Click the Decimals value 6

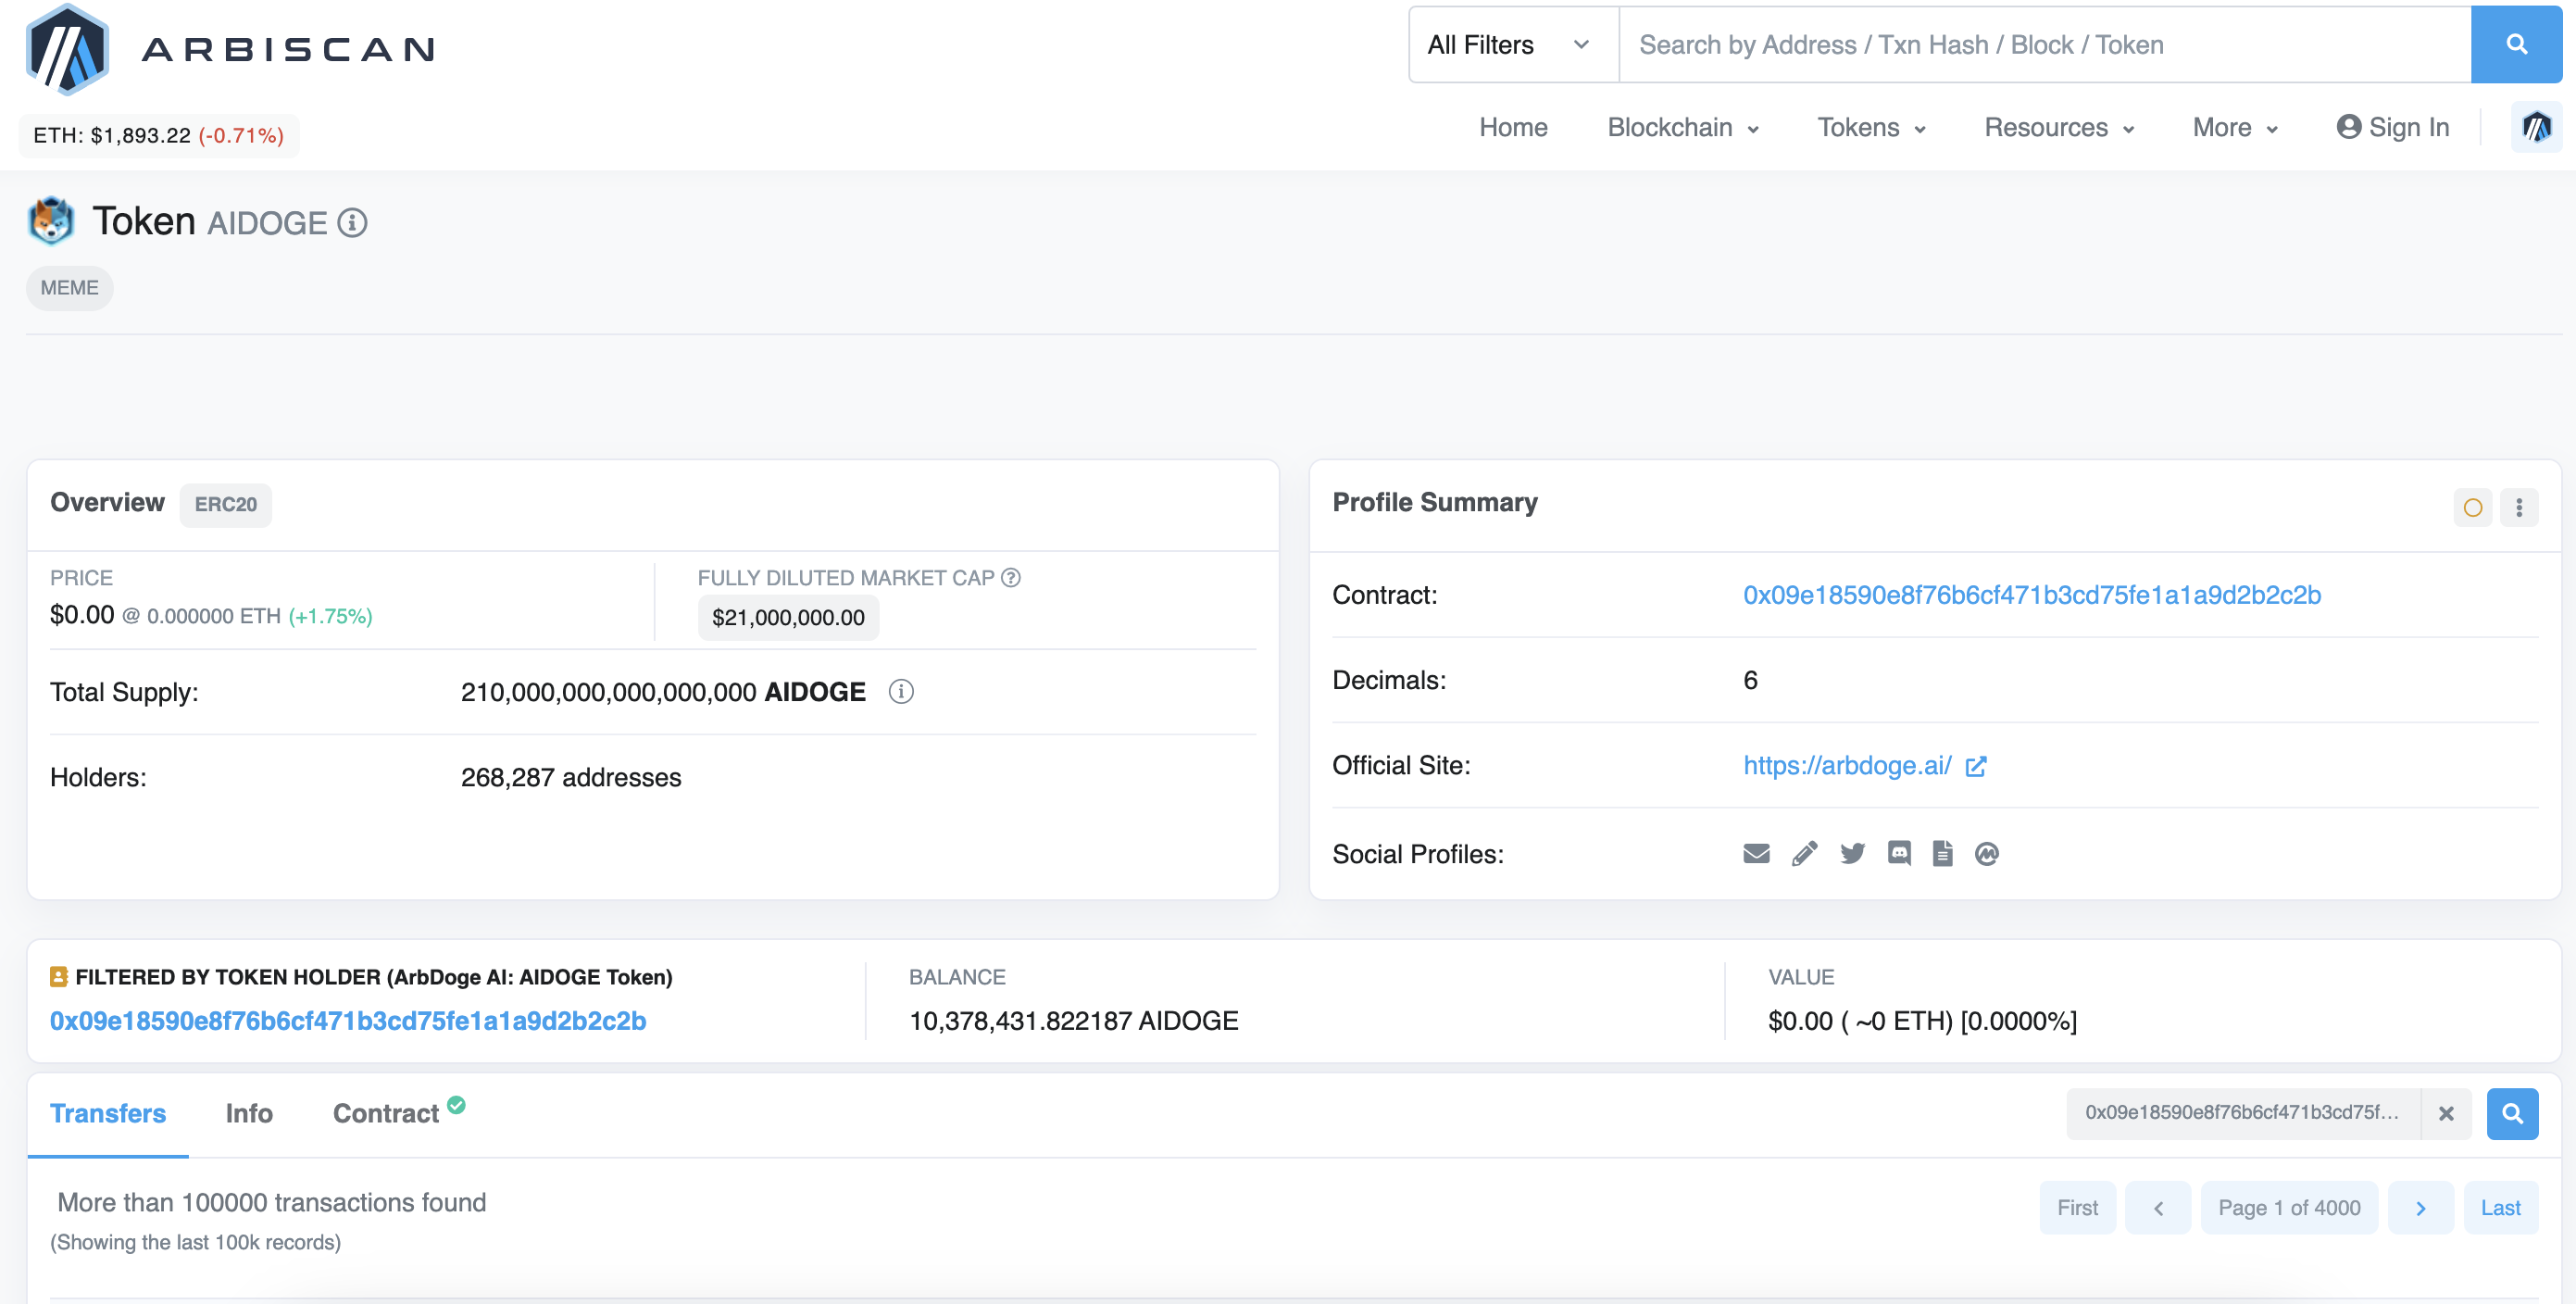(1749, 681)
